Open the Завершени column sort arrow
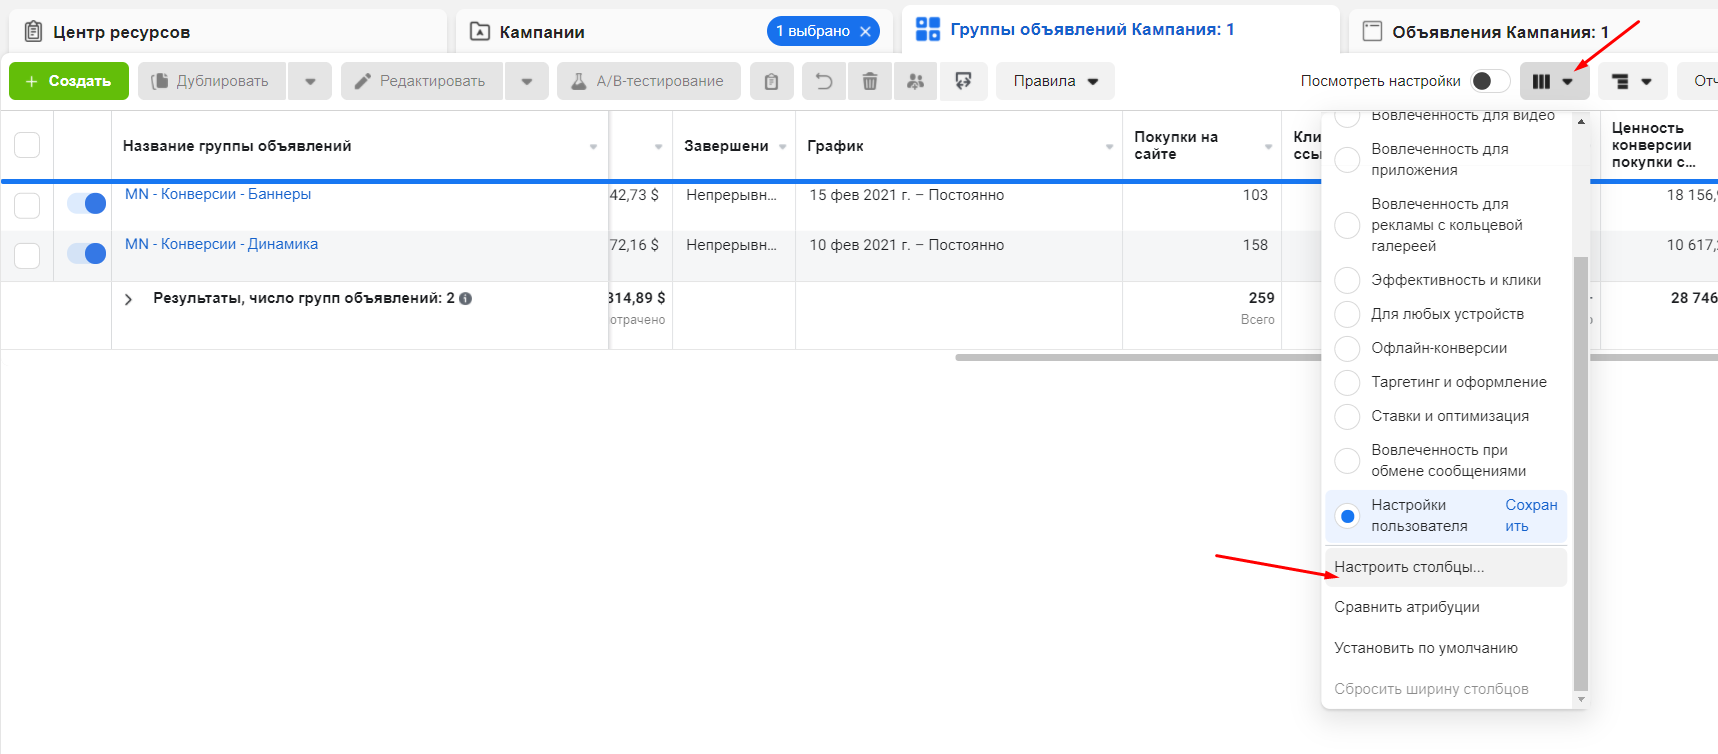Screen dimensions: 1718x754 point(782,147)
